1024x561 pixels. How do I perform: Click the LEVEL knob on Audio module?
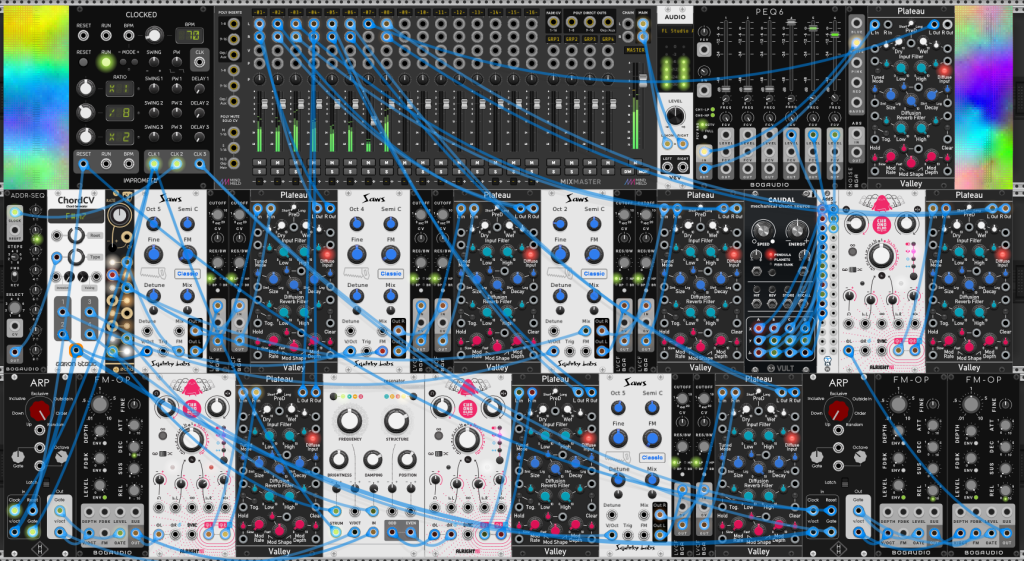[675, 116]
